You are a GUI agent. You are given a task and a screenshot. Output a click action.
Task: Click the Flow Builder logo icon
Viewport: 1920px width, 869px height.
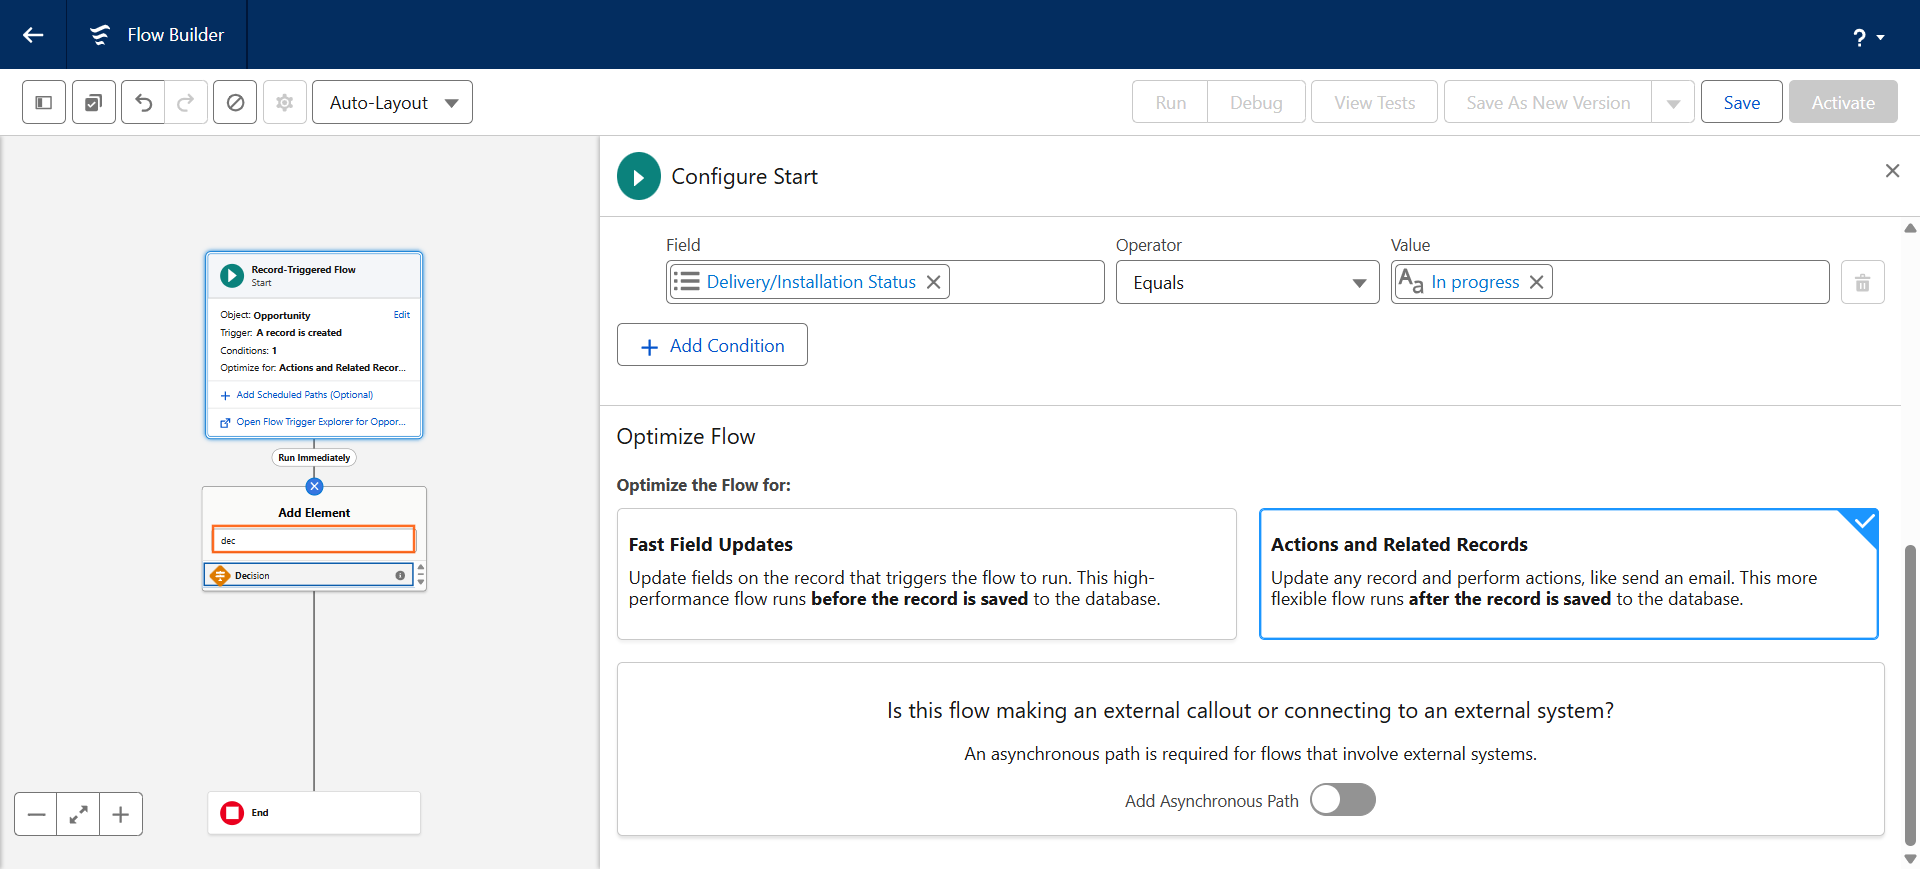pyautogui.click(x=100, y=35)
